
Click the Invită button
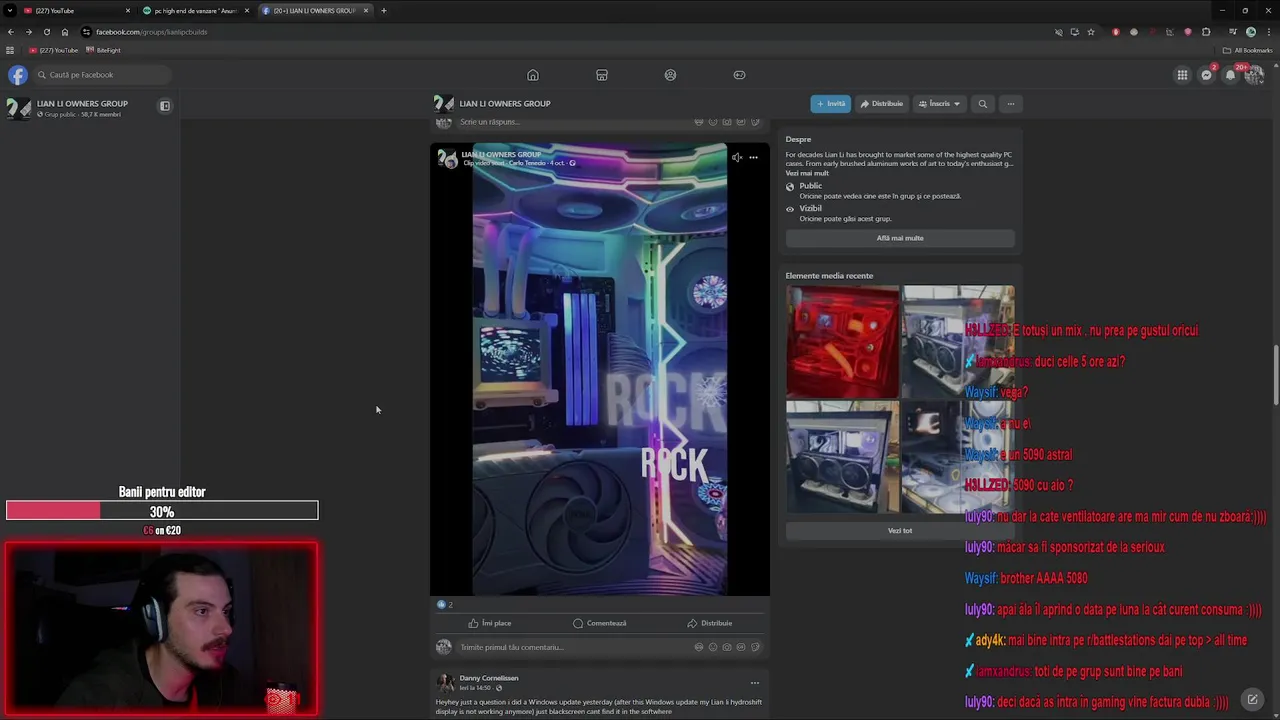pyautogui.click(x=830, y=104)
